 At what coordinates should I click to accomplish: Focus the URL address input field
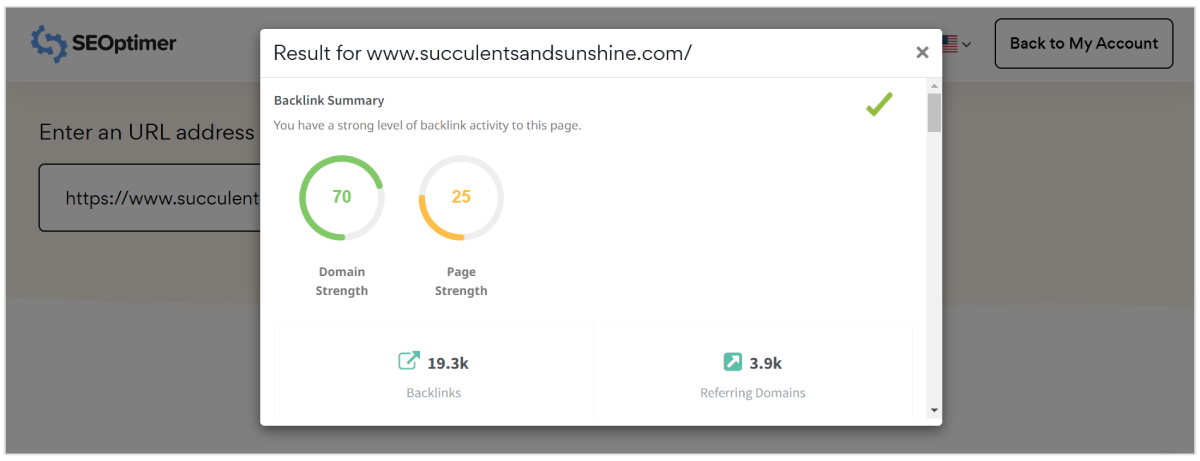coord(150,198)
